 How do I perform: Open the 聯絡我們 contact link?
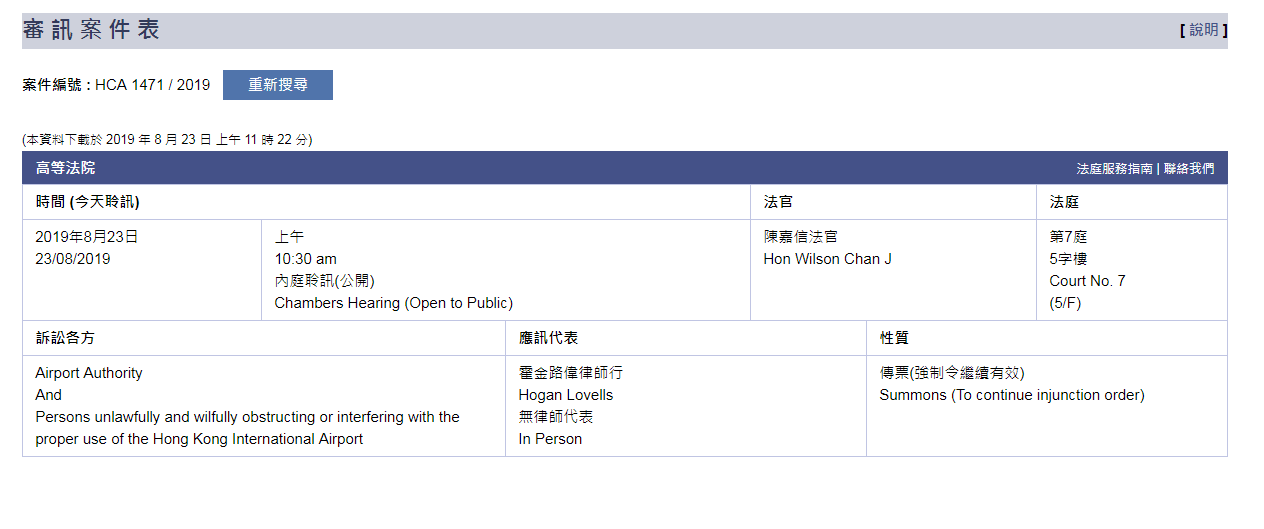point(1189,169)
